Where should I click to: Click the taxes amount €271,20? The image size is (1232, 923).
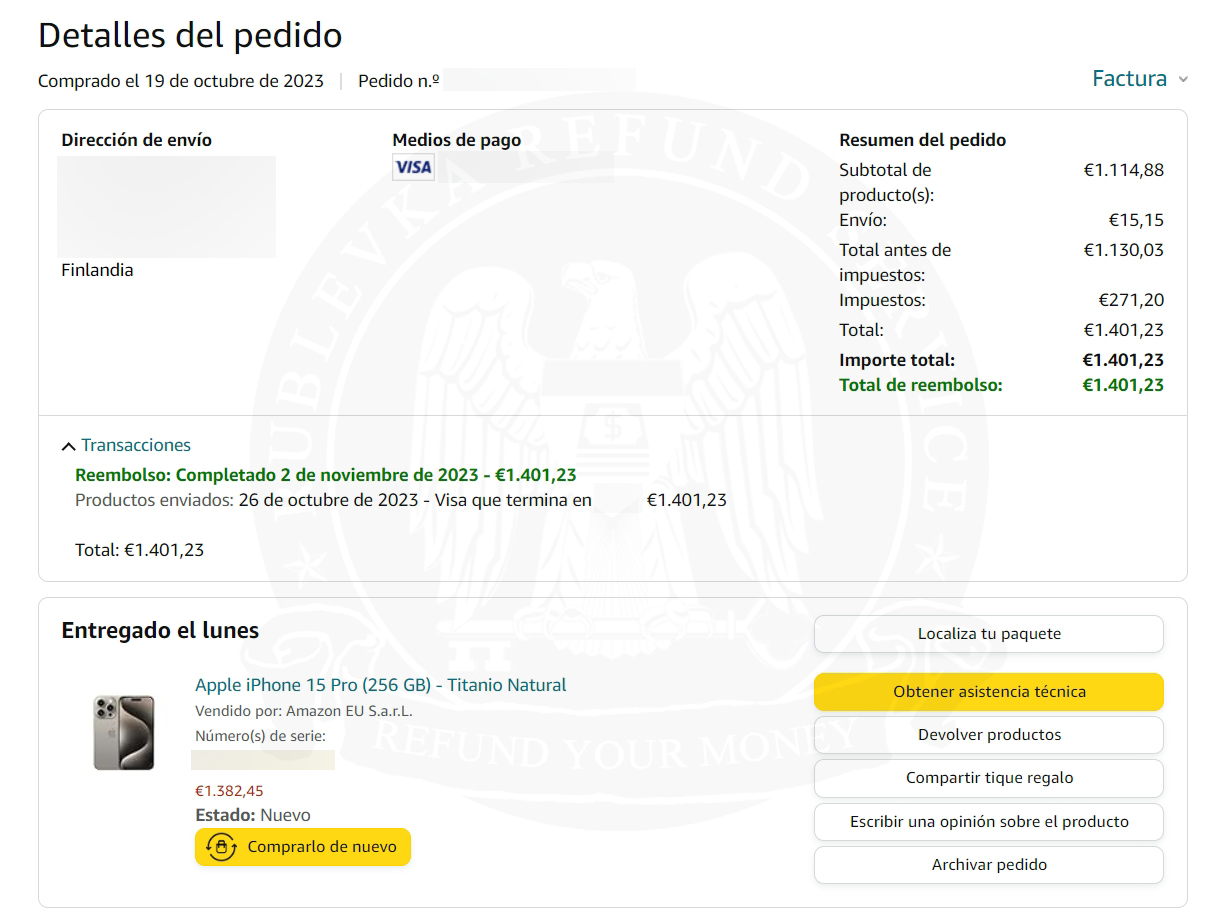tap(1131, 300)
